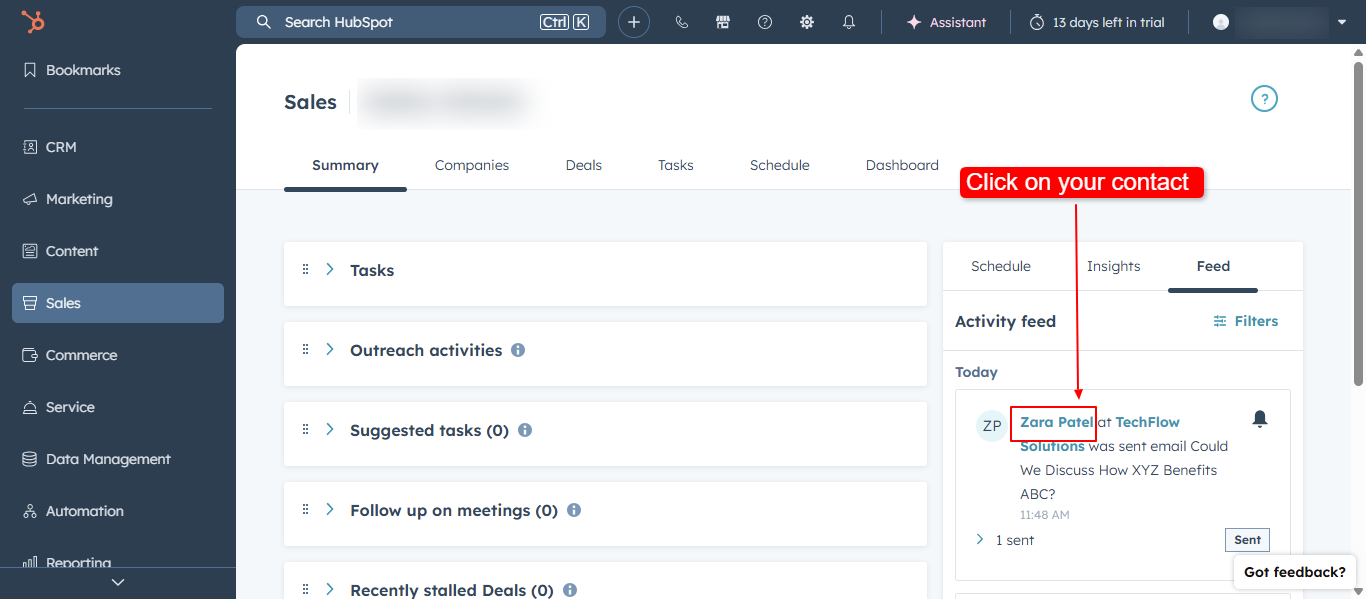Select Marketing in the left sidebar
The width and height of the screenshot is (1366, 599).
[80, 199]
